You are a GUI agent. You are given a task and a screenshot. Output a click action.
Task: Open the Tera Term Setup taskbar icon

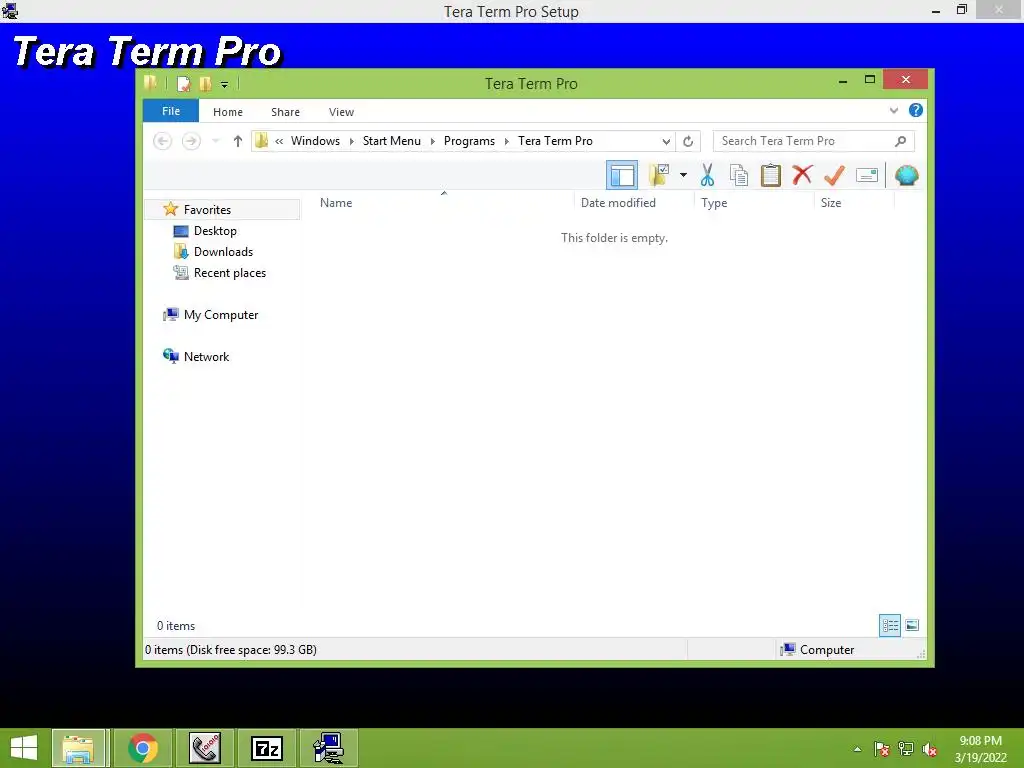(328, 748)
